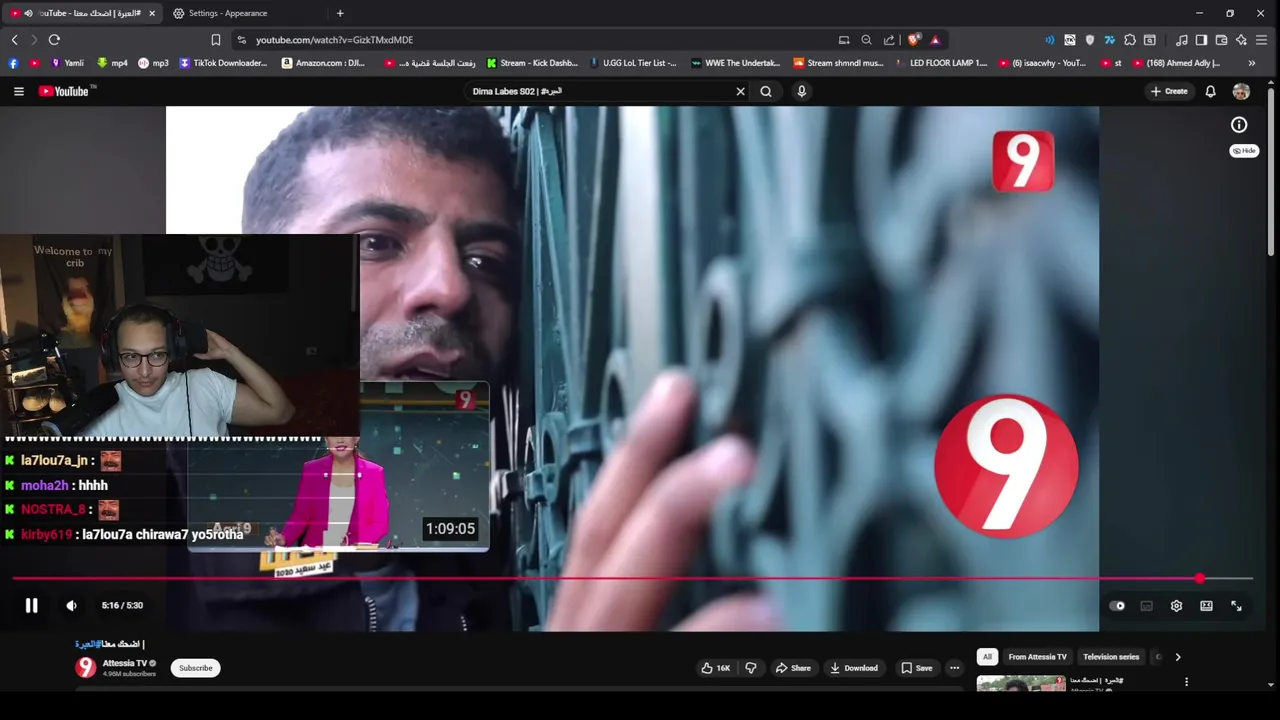Switch to theater mode

1206,606
